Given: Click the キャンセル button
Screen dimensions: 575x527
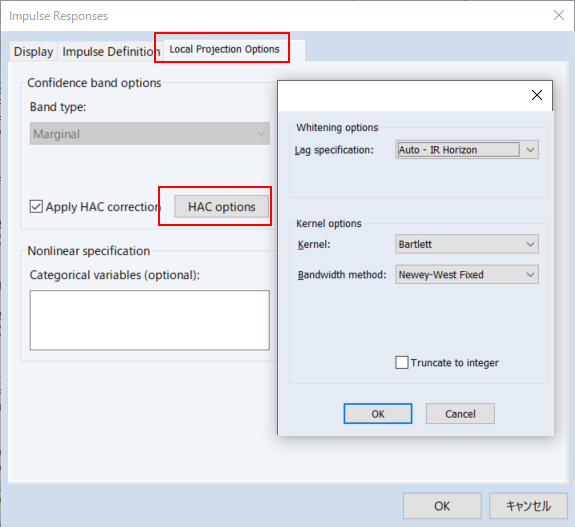Looking at the screenshot, I should click(528, 506).
